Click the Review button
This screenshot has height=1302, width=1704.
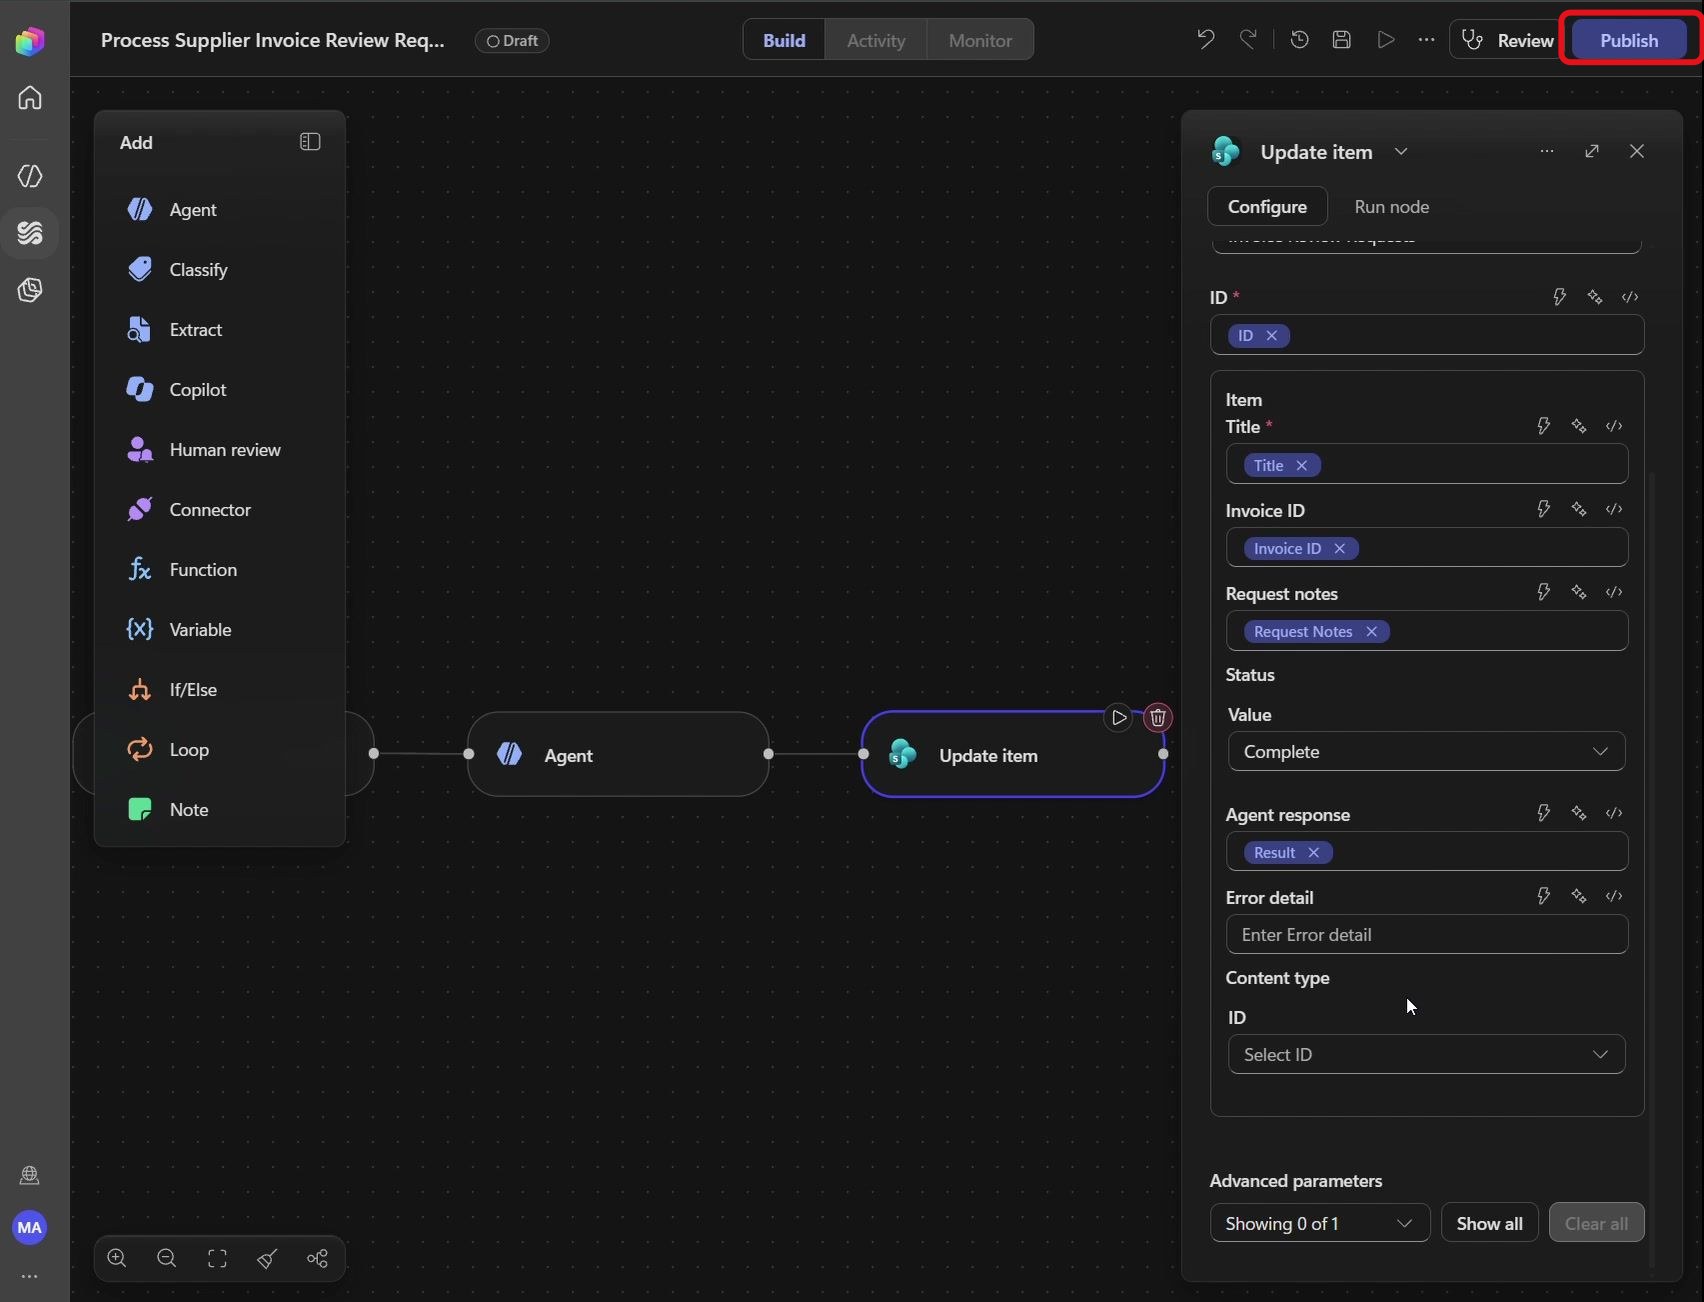[1507, 40]
